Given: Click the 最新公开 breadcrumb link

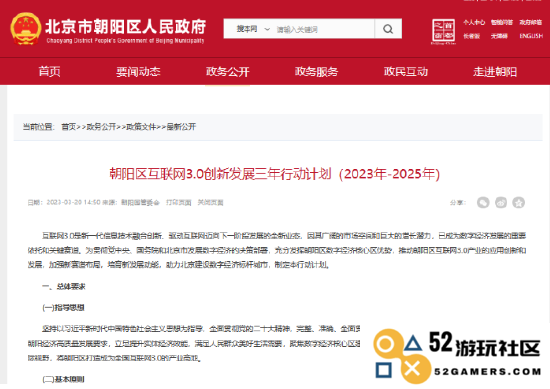Looking at the screenshot, I should point(181,127).
